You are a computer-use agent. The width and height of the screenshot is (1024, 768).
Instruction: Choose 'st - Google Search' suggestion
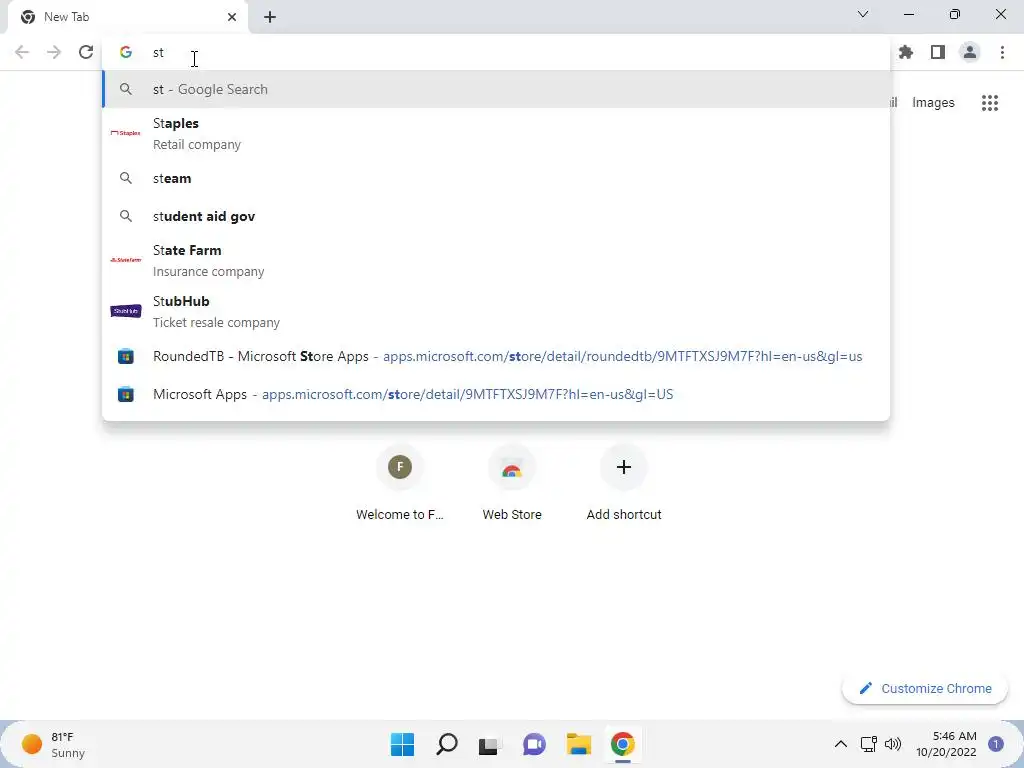click(x=496, y=89)
